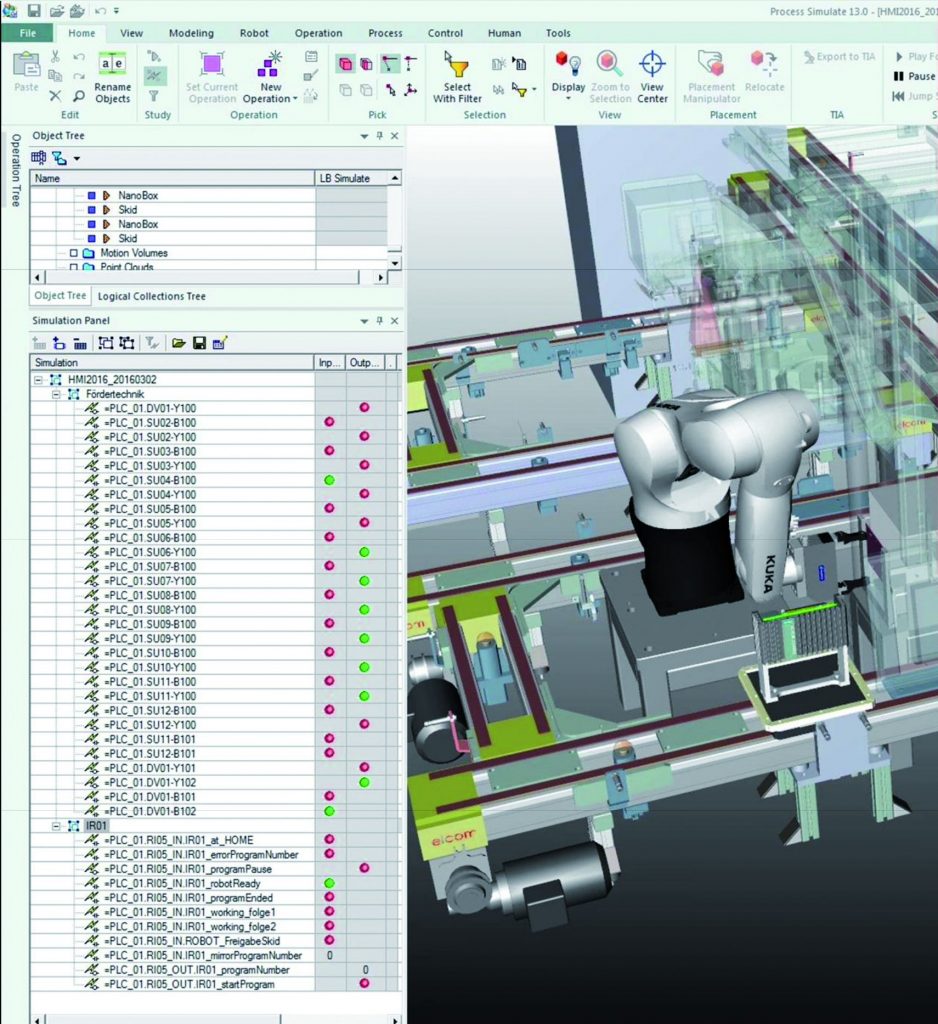The image size is (938, 1024).
Task: Toggle the input signal for =PLC_01.SU04-B100
Action: (329, 480)
